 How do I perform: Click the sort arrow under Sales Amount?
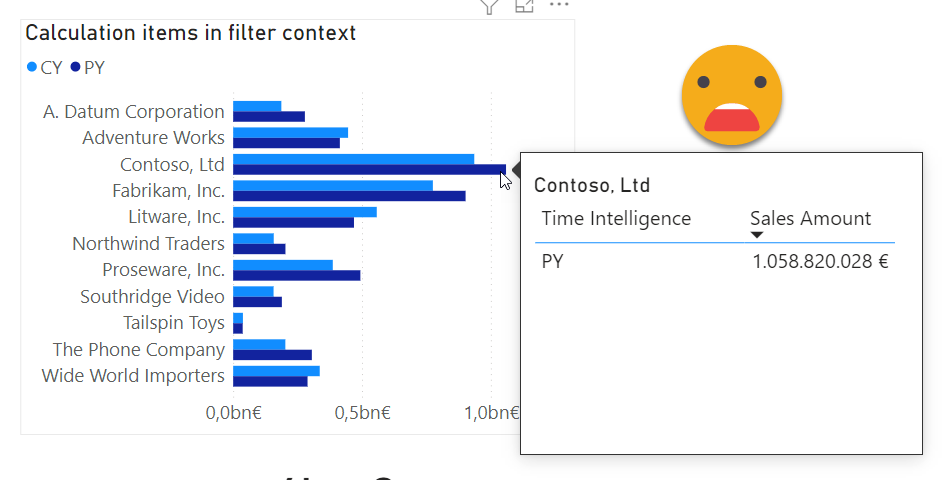[x=757, y=235]
